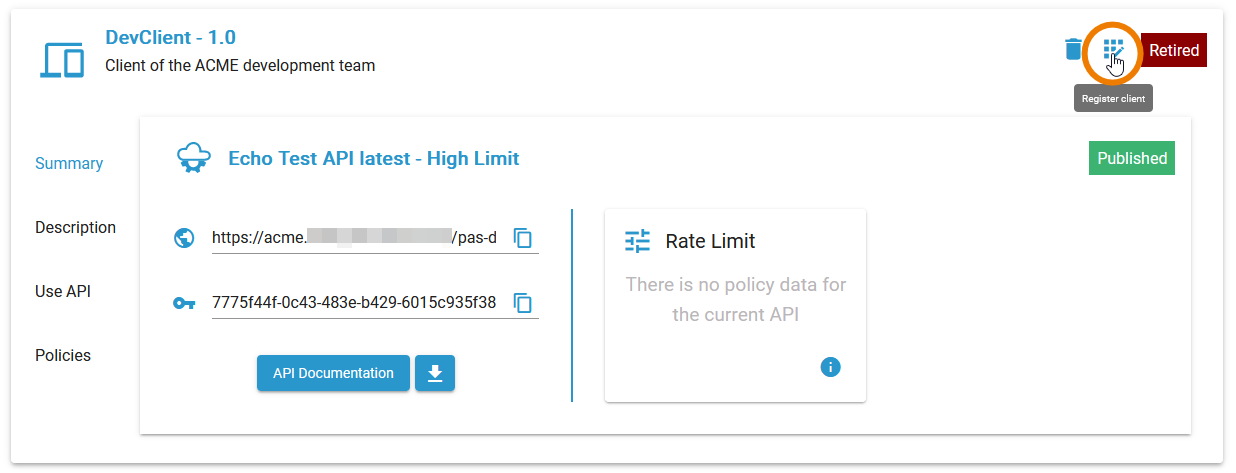Click the Register client icon
This screenshot has width=1236, height=473.
1113,49
